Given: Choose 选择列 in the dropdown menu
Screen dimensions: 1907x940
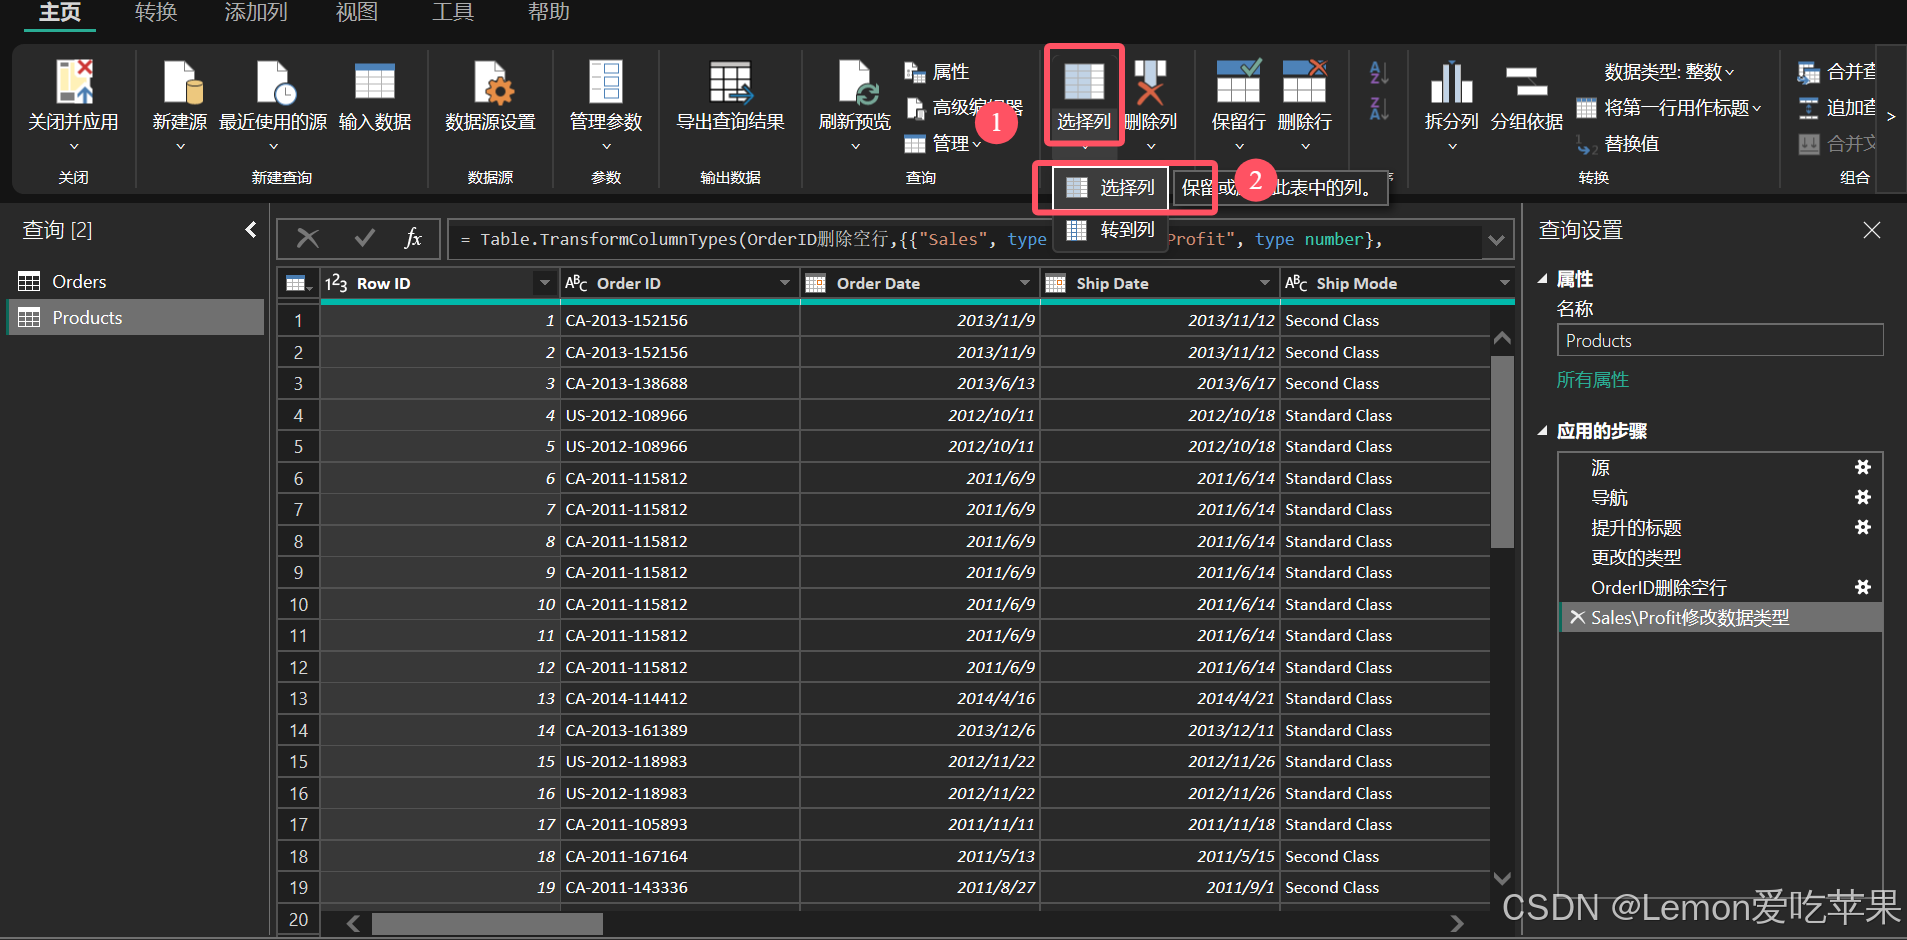Looking at the screenshot, I should 1110,188.
